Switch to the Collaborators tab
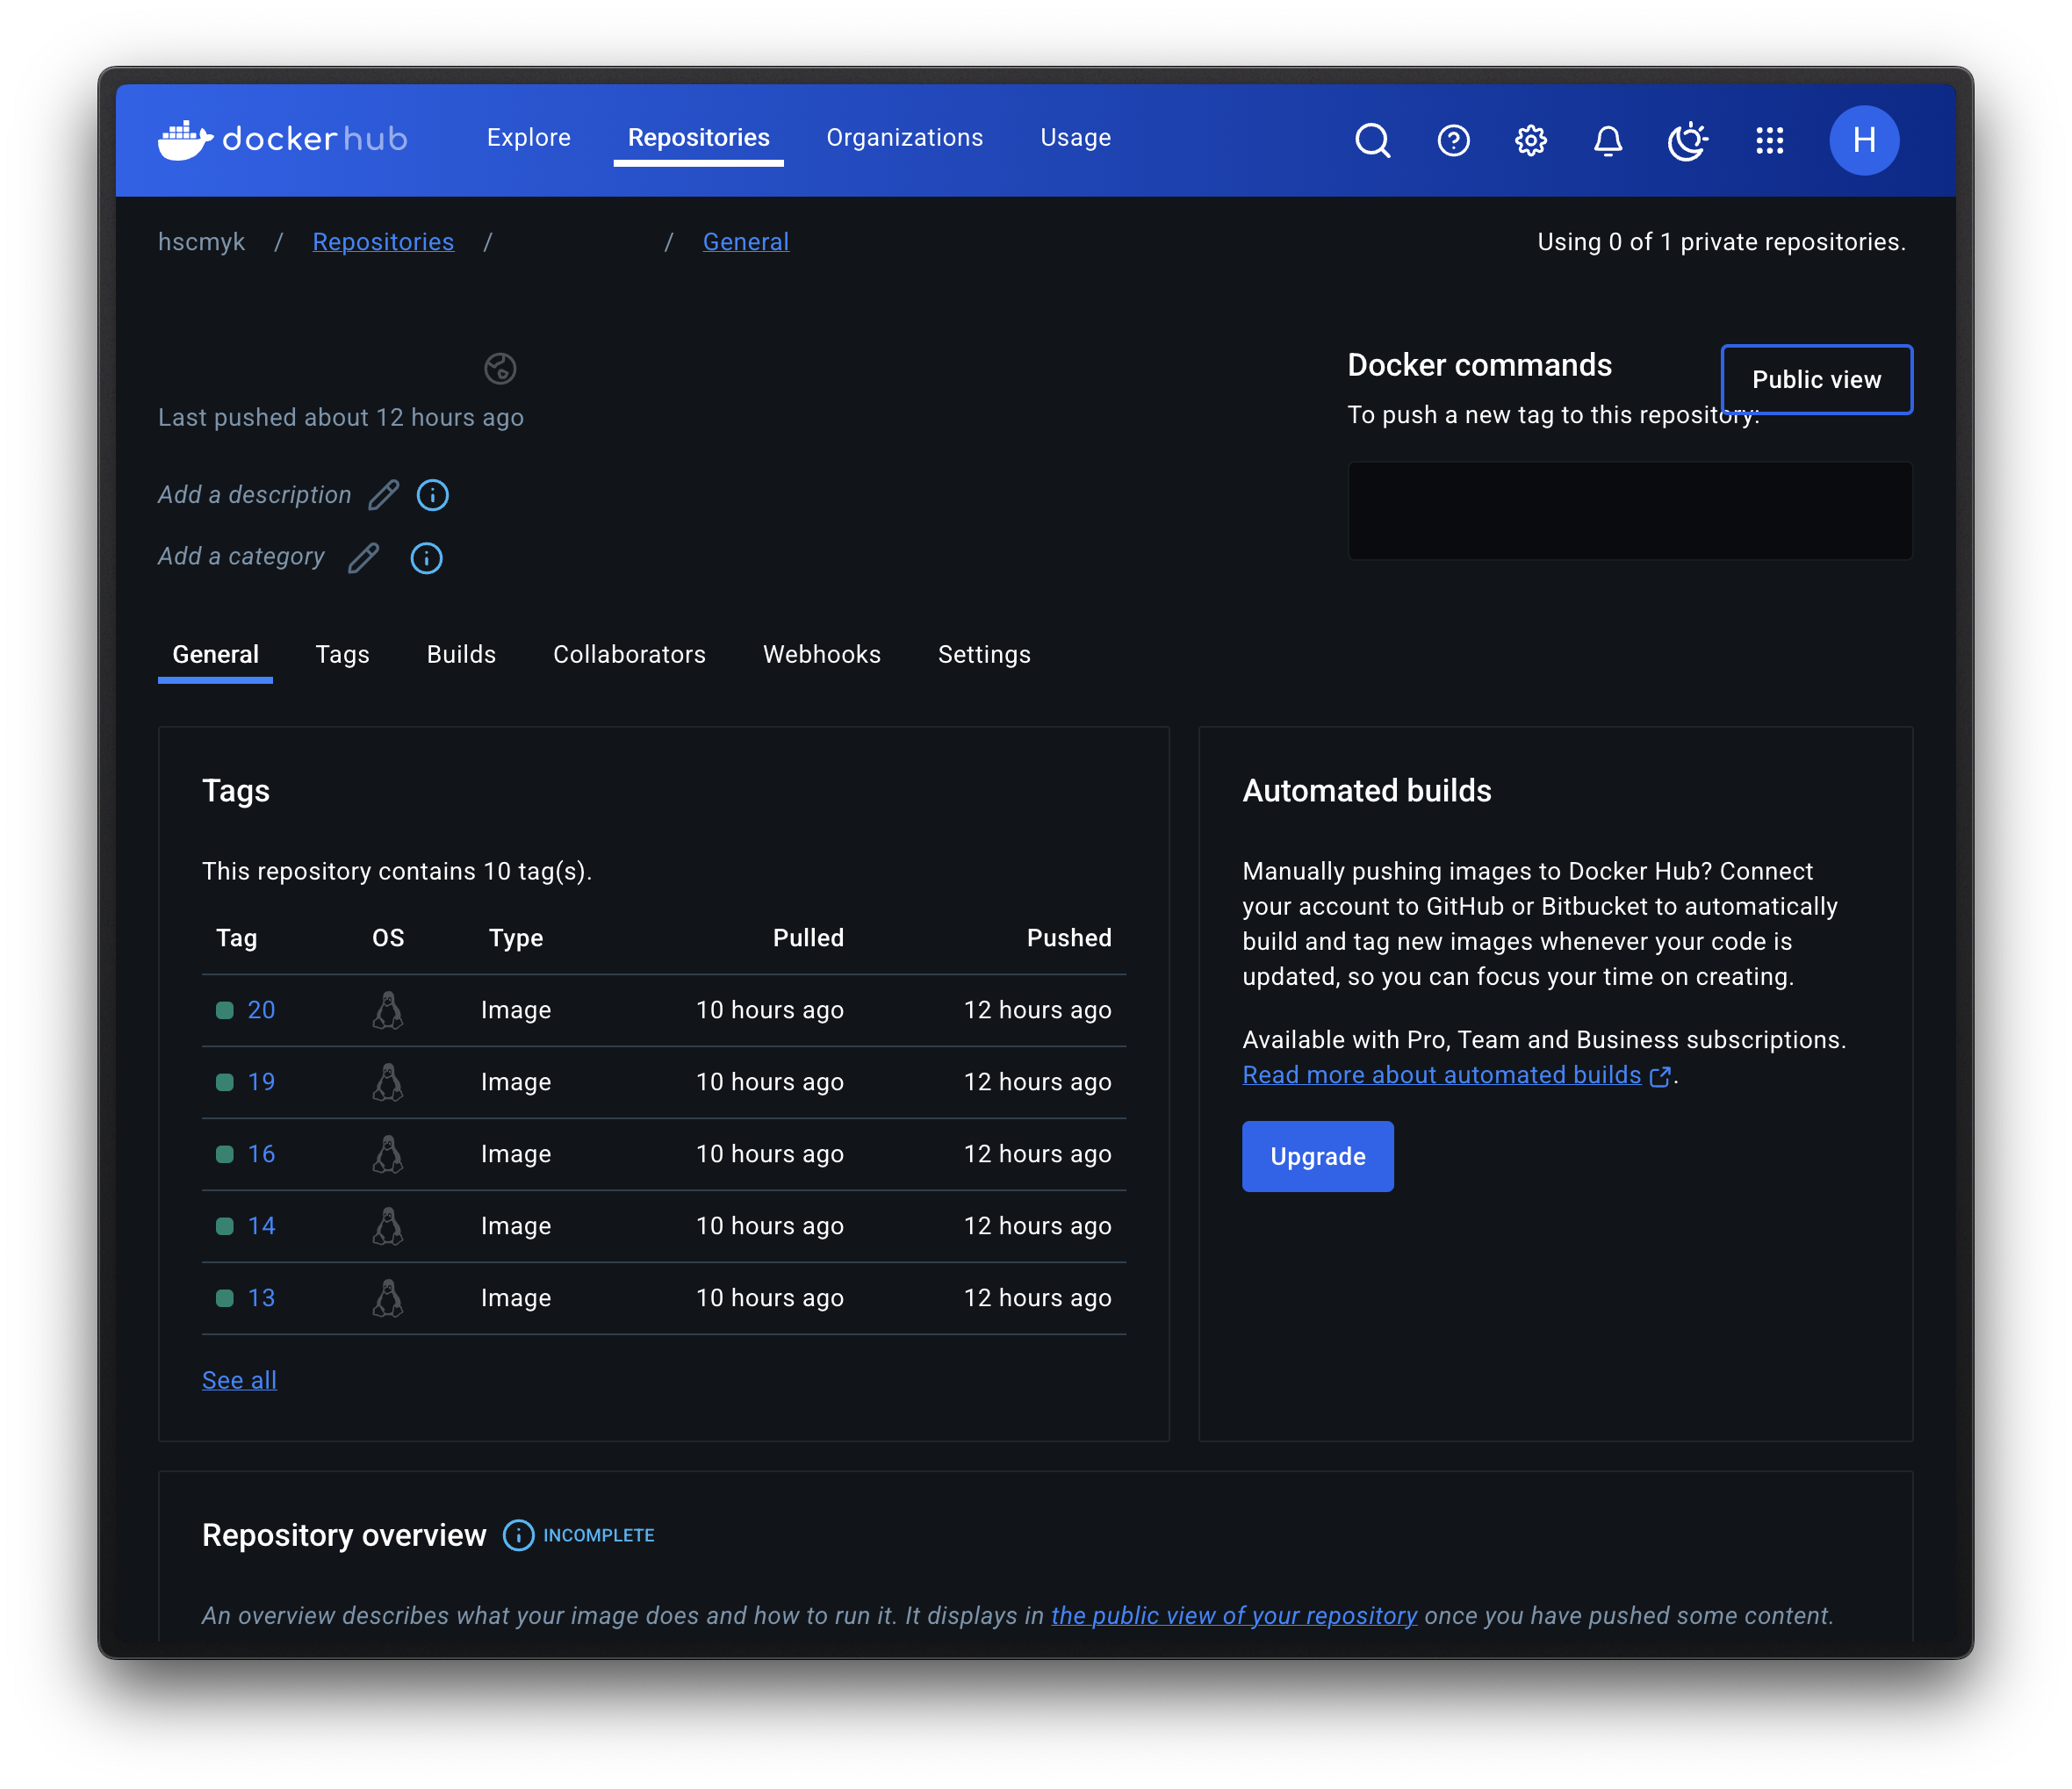 tap(630, 654)
